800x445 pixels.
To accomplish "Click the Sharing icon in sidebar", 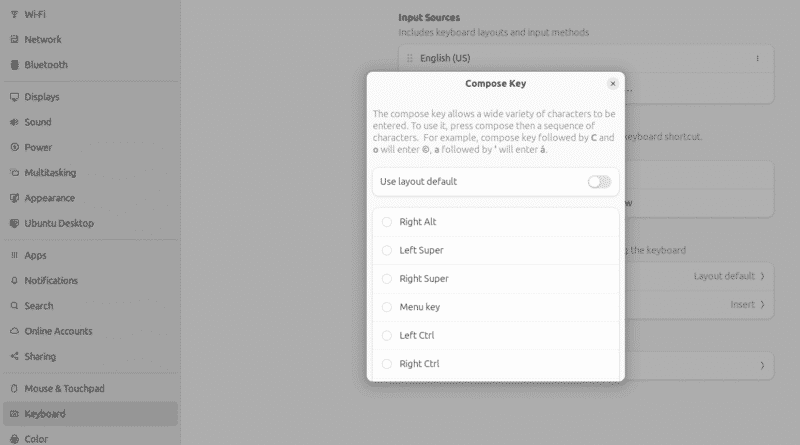I will click(14, 356).
